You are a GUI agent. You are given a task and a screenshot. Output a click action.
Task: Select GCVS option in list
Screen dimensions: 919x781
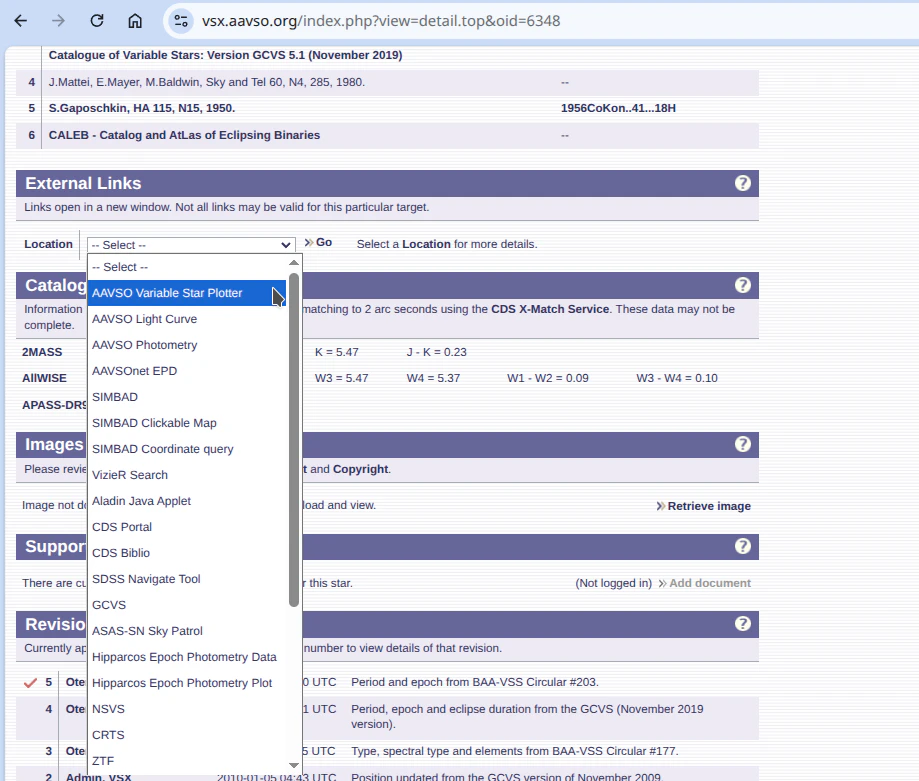pyautogui.click(x=188, y=605)
